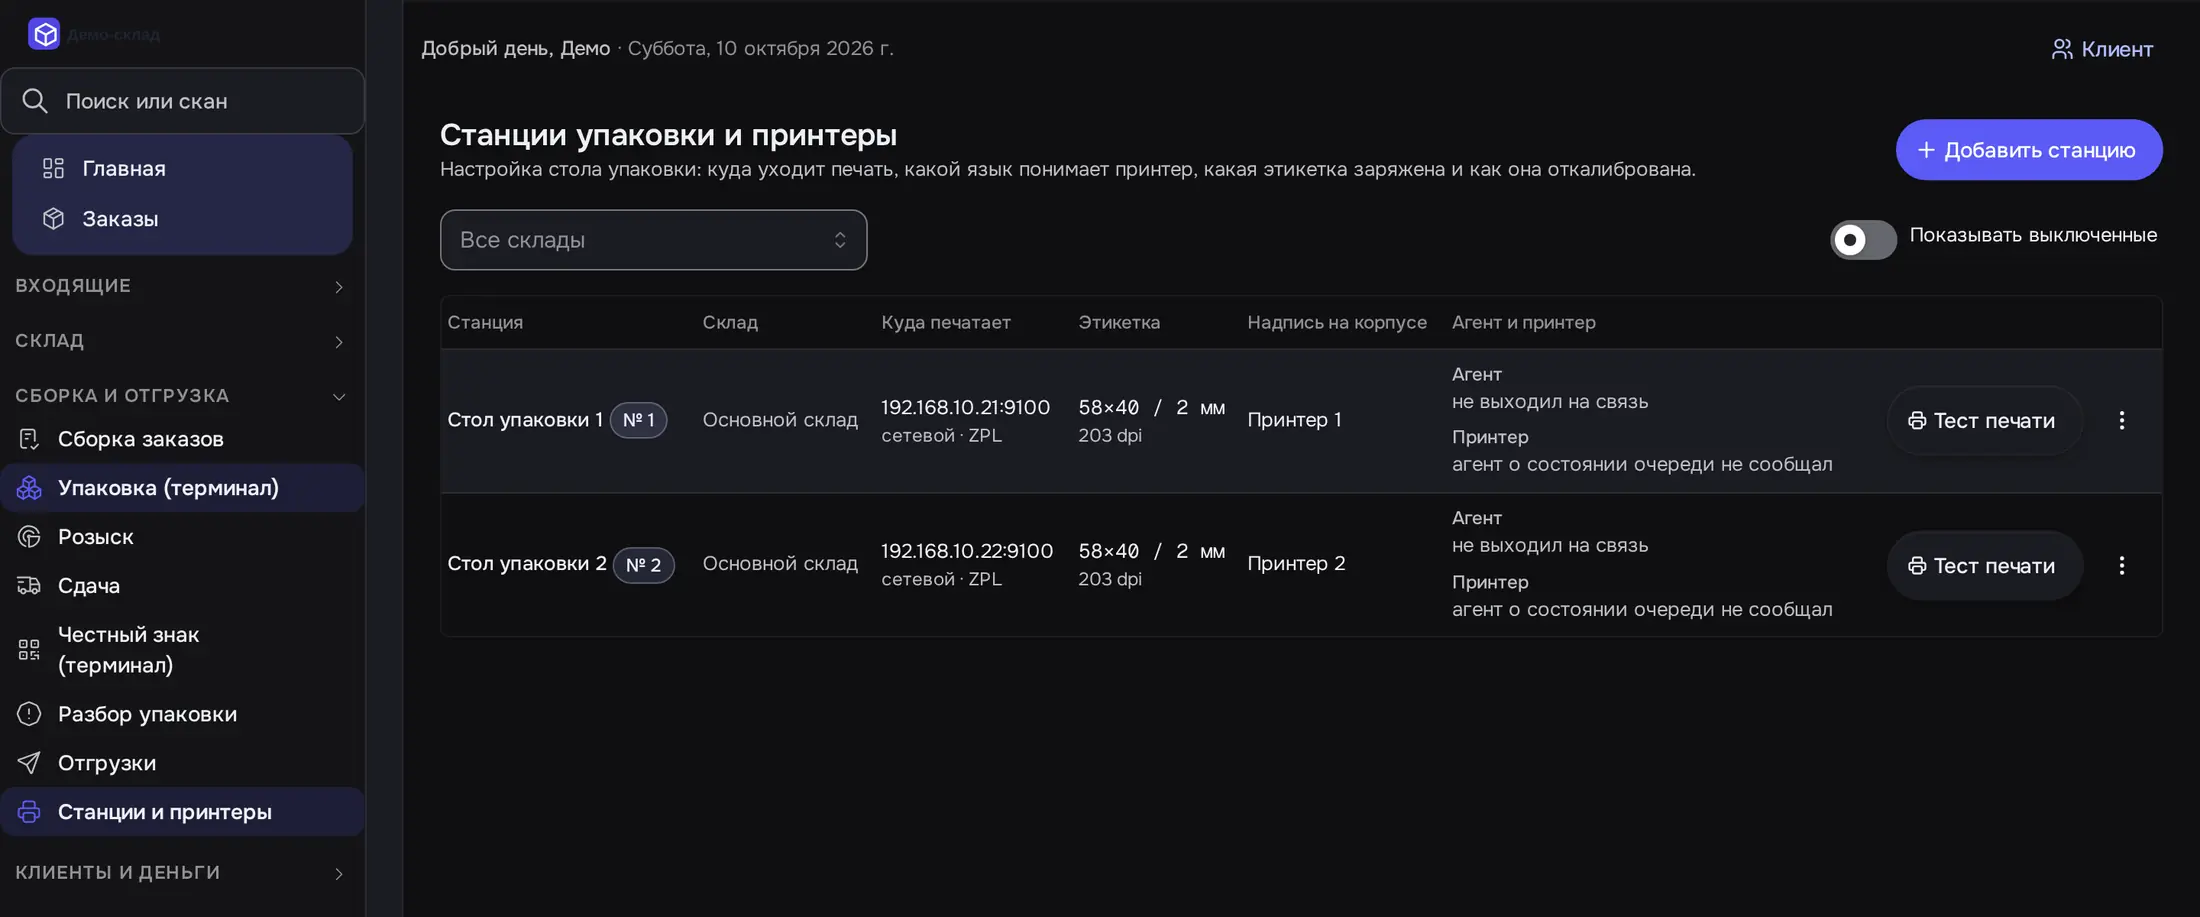Click the Клиент user icon

point(2062,49)
